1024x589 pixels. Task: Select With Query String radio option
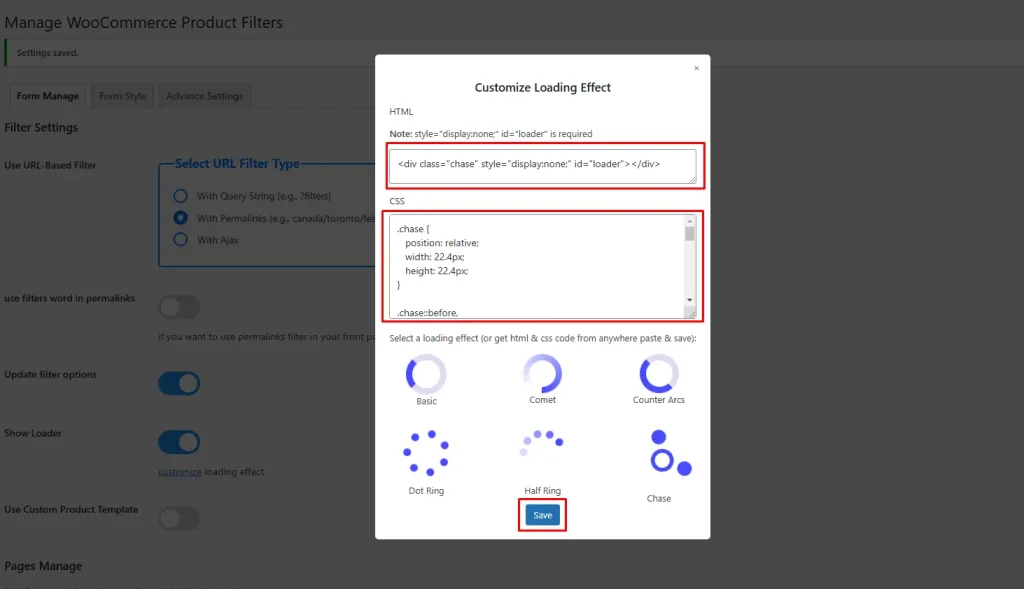coord(180,196)
